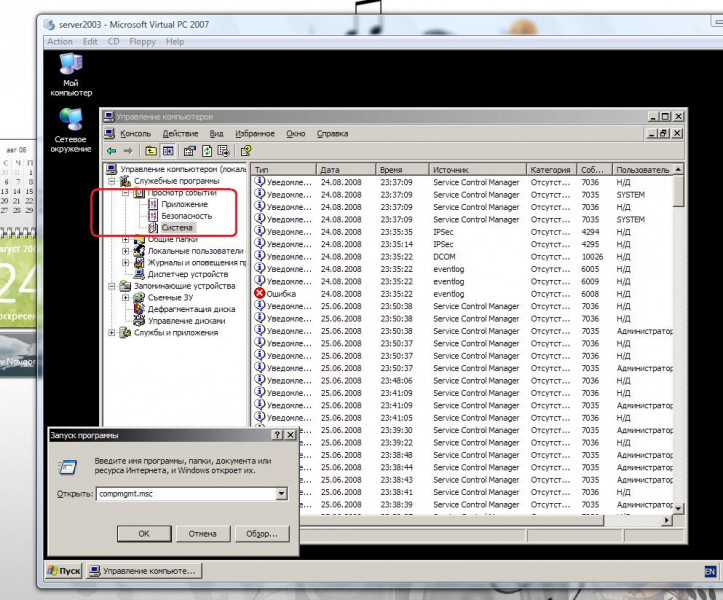Click OK in the Запуск программы dialog
This screenshot has height=600, width=723.
144,534
